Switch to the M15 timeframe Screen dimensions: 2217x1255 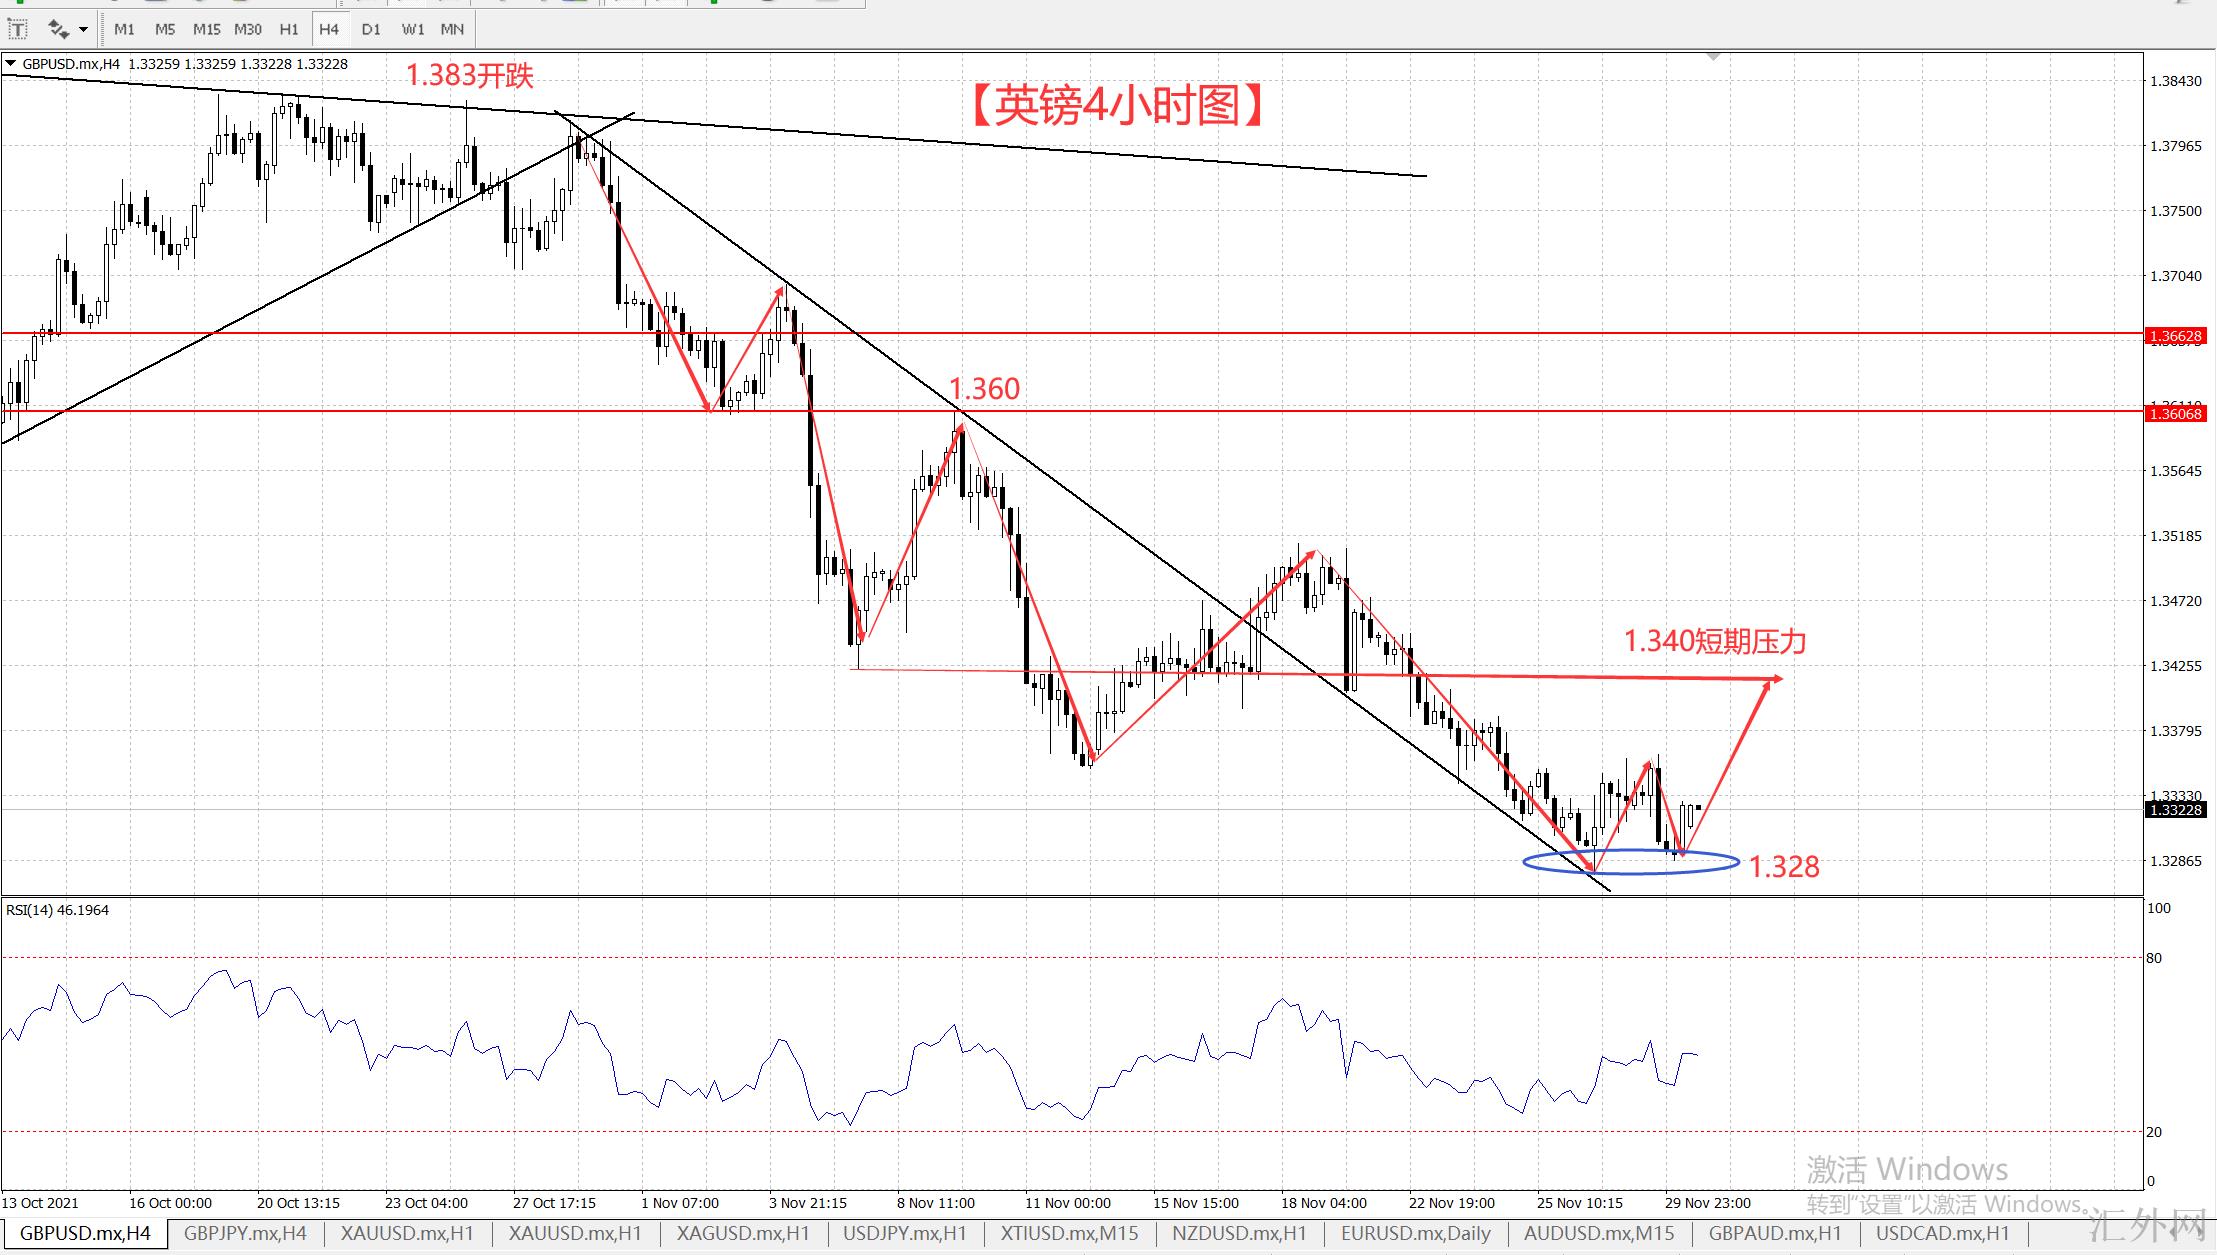206,29
